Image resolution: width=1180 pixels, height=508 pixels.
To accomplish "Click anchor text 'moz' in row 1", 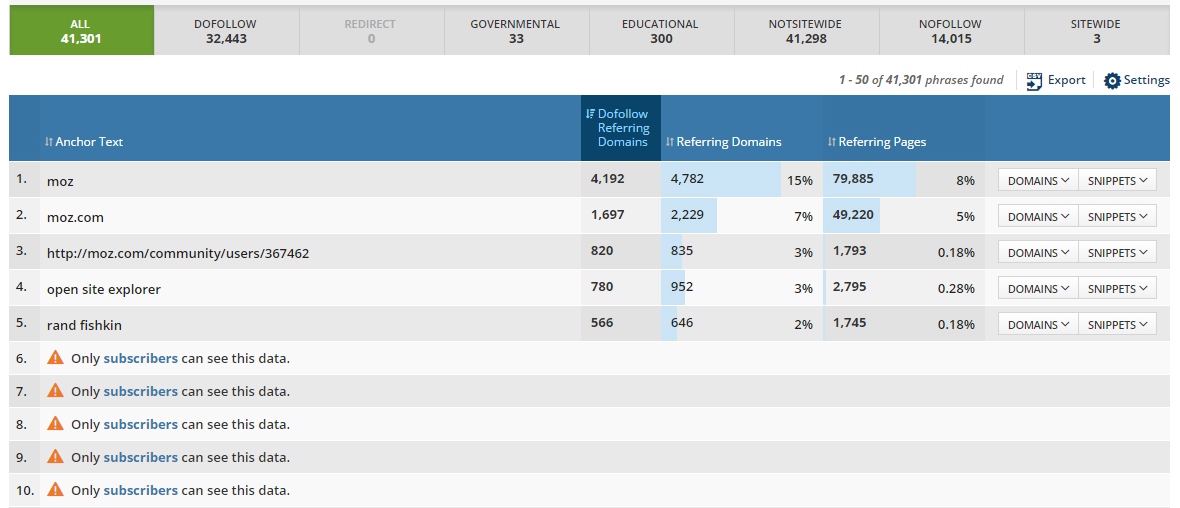I will click(60, 181).
